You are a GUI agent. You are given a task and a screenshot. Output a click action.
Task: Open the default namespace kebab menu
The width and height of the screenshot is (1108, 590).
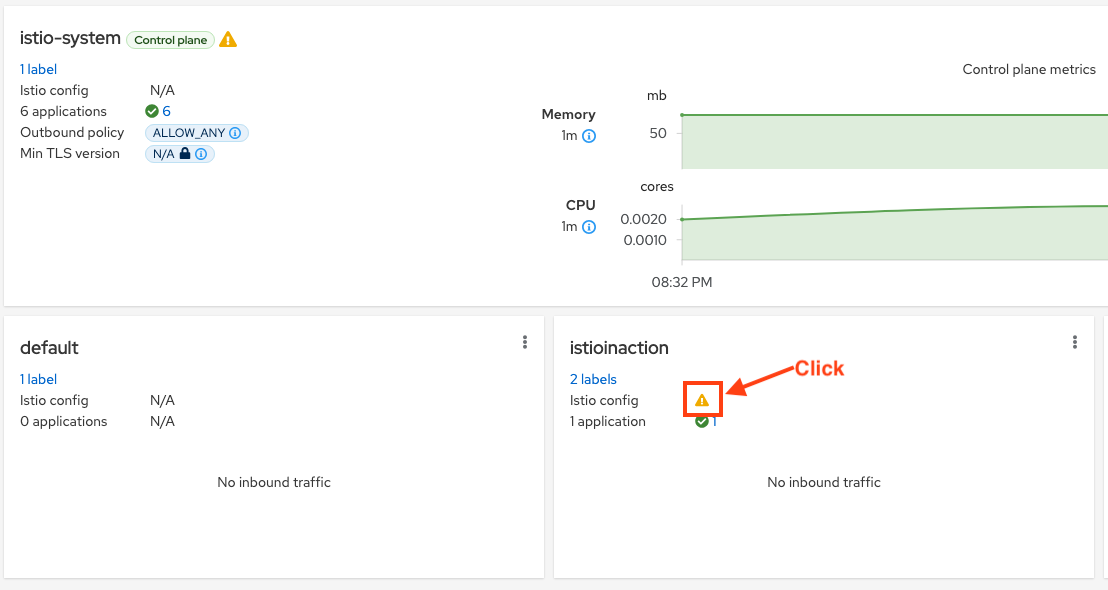[x=525, y=342]
